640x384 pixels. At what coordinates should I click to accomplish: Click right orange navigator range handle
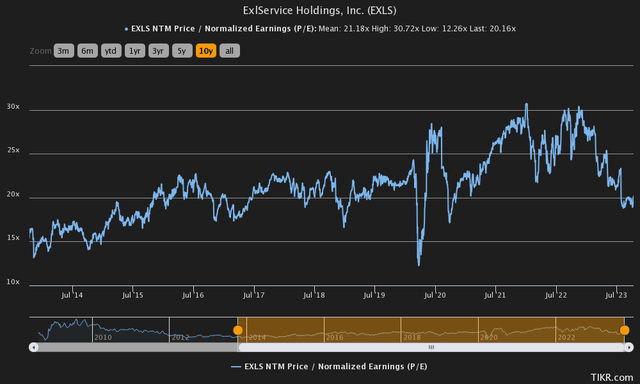coord(624,330)
